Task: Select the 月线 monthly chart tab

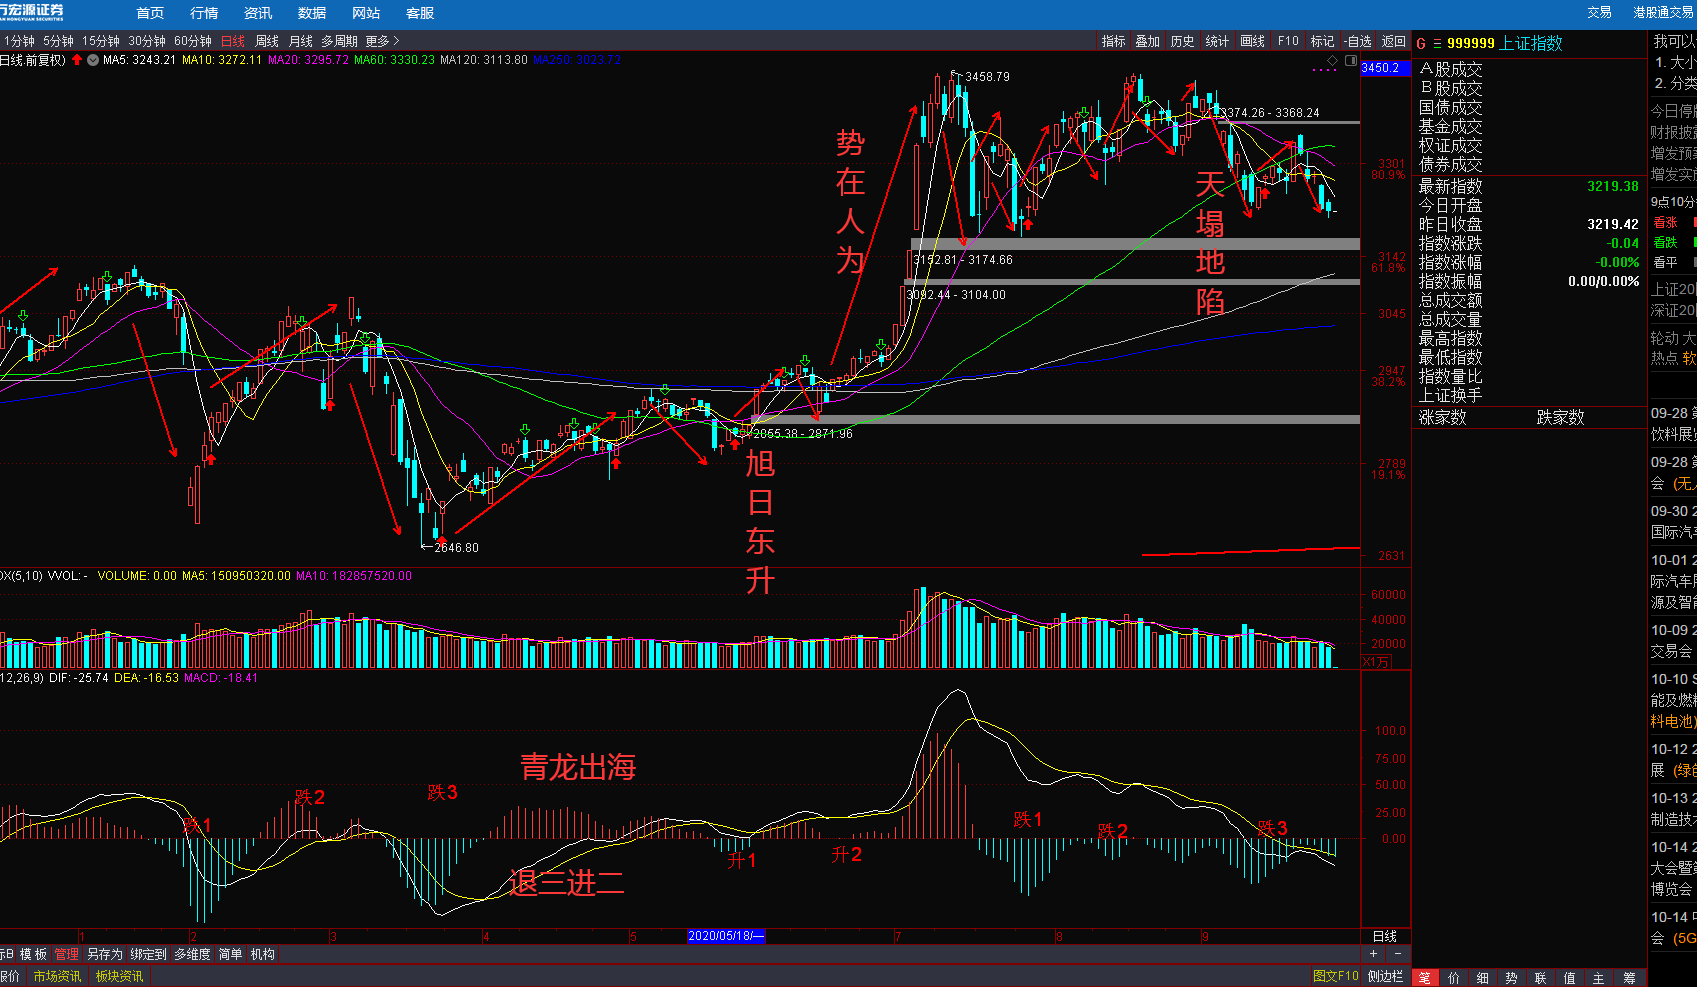Action: [x=300, y=41]
